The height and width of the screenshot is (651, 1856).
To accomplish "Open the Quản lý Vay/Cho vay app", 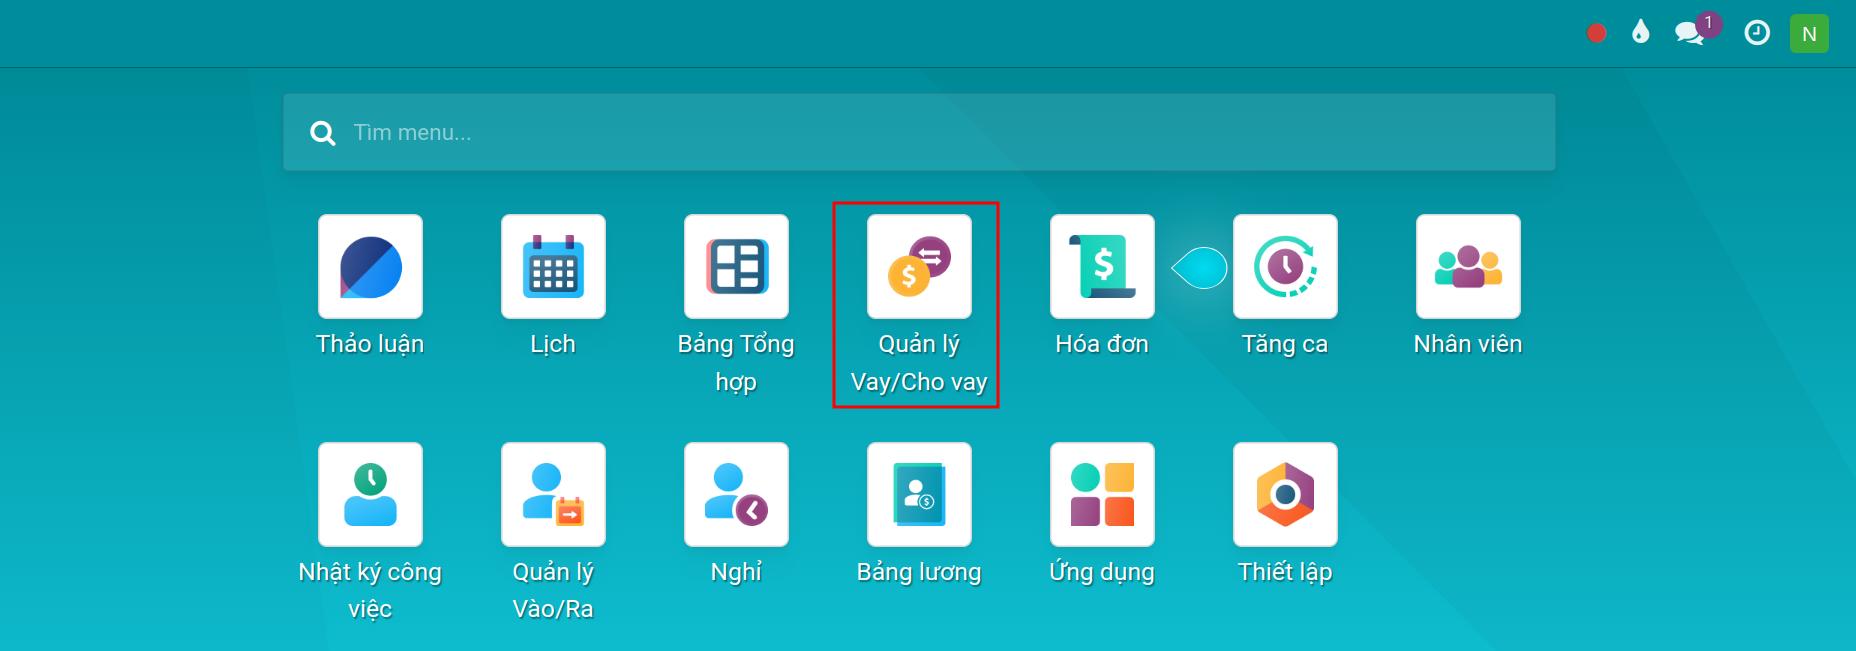I will tap(919, 266).
